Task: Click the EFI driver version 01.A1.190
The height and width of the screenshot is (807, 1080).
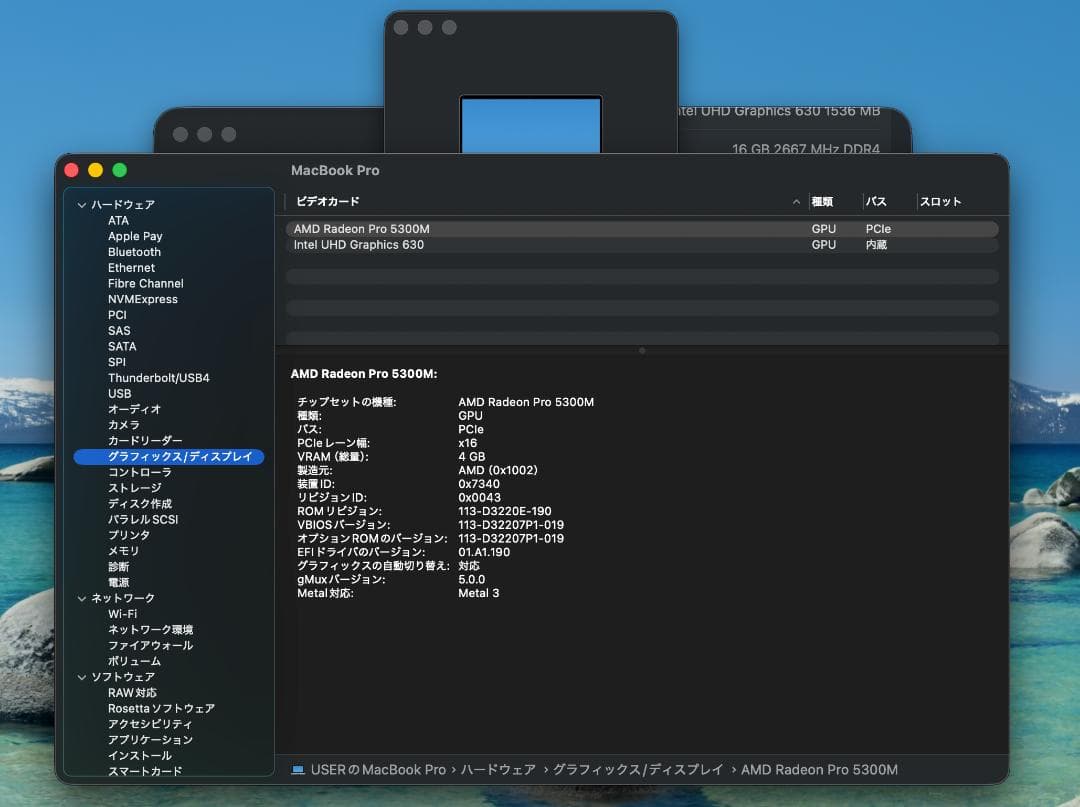Action: click(x=484, y=552)
